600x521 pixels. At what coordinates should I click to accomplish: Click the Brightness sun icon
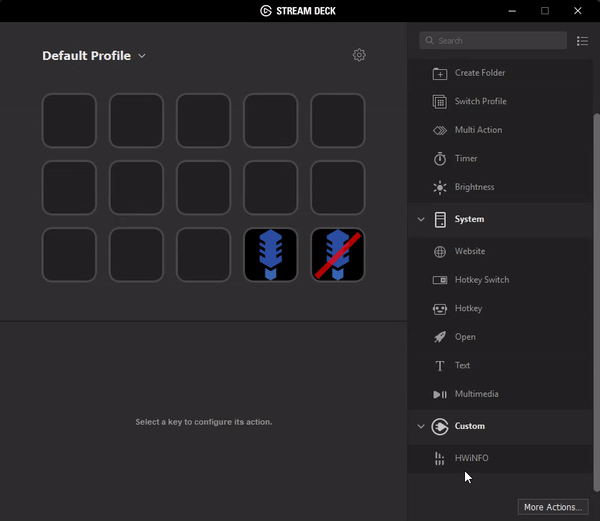(x=440, y=187)
